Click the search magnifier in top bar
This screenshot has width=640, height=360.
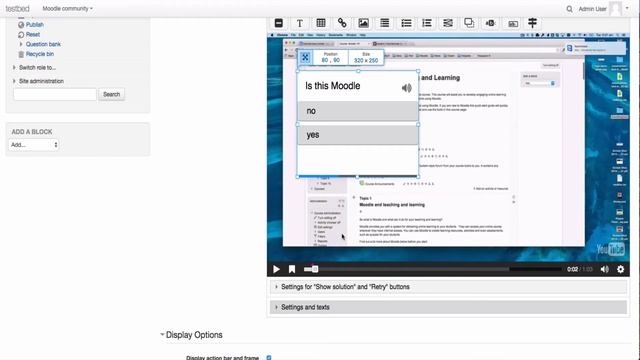click(569, 9)
